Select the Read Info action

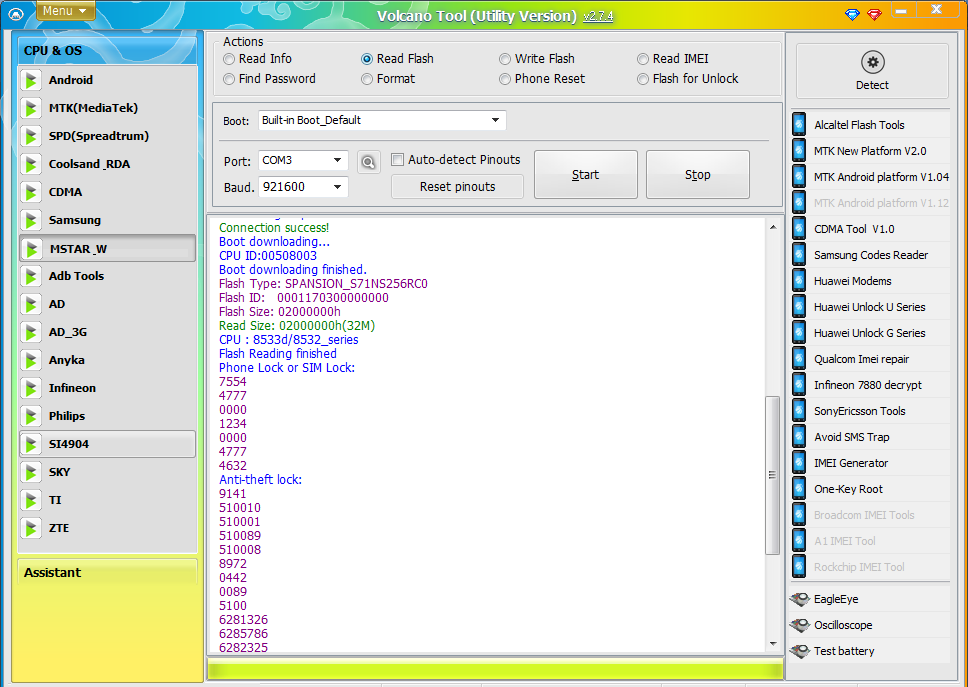(257, 59)
